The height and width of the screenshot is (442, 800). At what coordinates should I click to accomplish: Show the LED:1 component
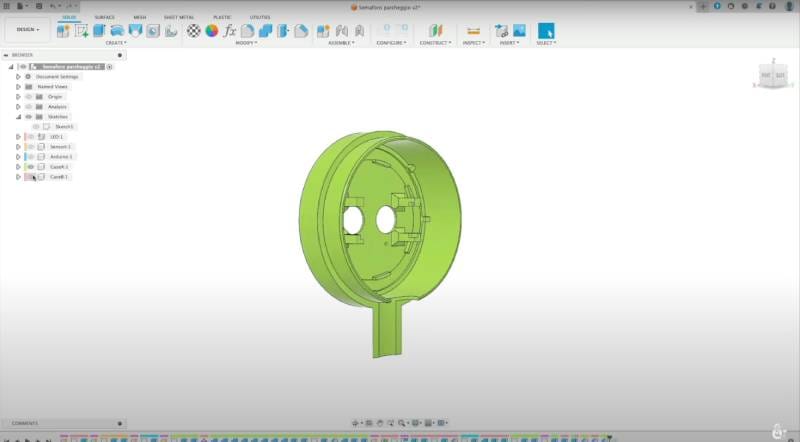click(x=31, y=137)
